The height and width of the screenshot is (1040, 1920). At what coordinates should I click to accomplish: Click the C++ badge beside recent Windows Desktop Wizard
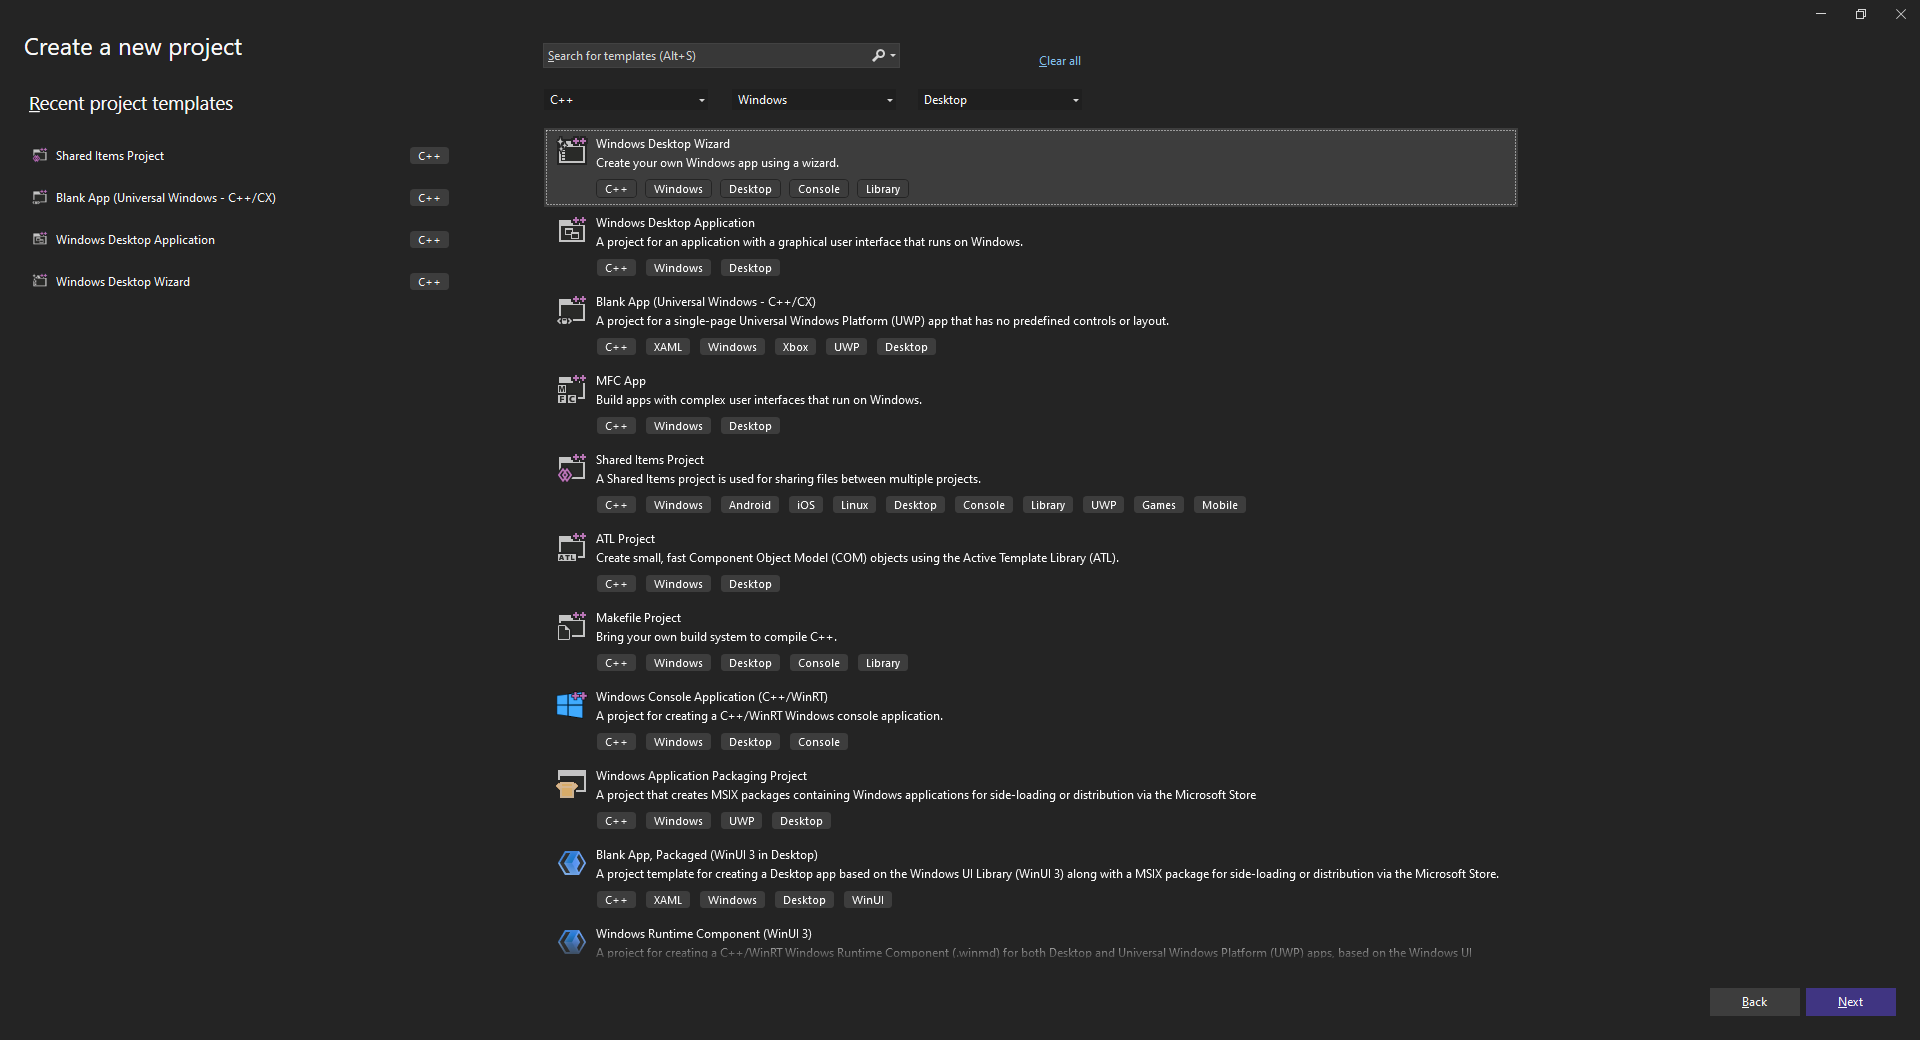(x=429, y=282)
